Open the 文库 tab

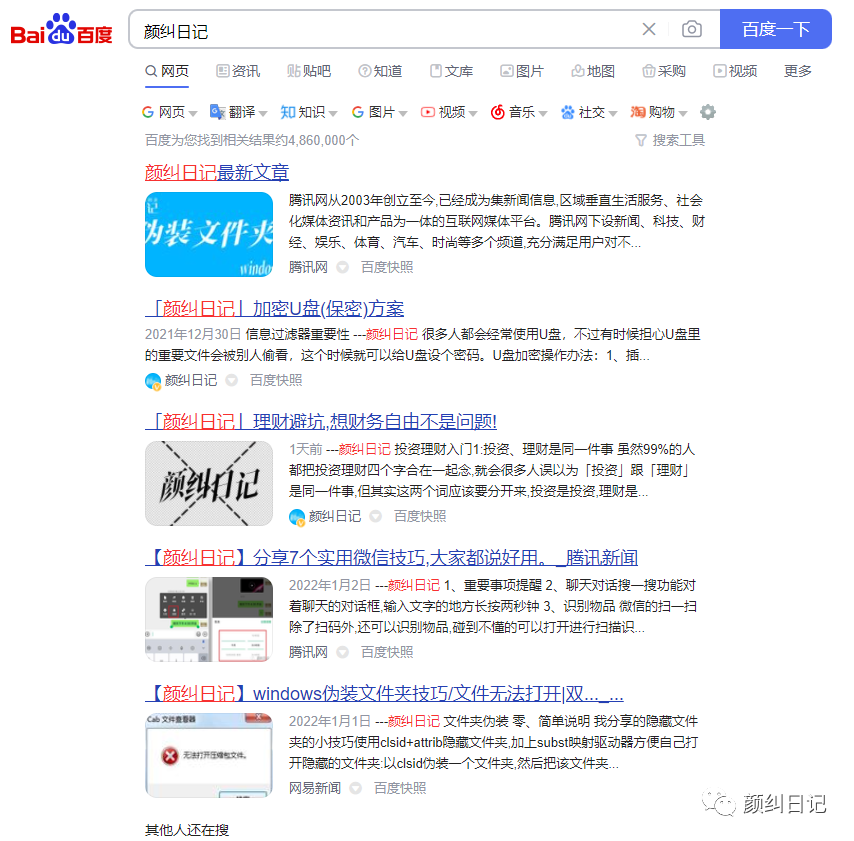(x=452, y=71)
